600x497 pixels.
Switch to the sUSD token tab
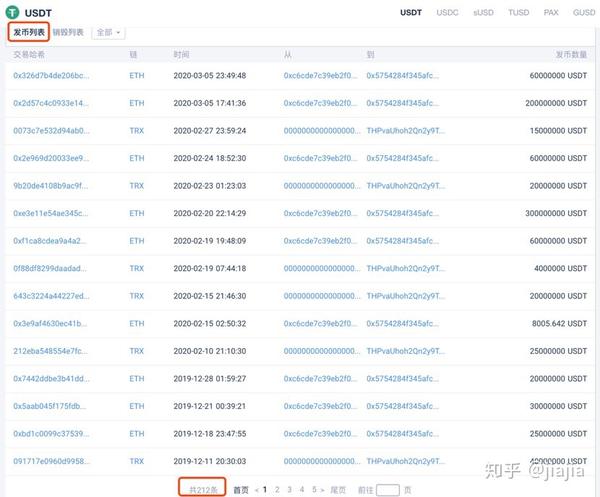click(x=483, y=13)
